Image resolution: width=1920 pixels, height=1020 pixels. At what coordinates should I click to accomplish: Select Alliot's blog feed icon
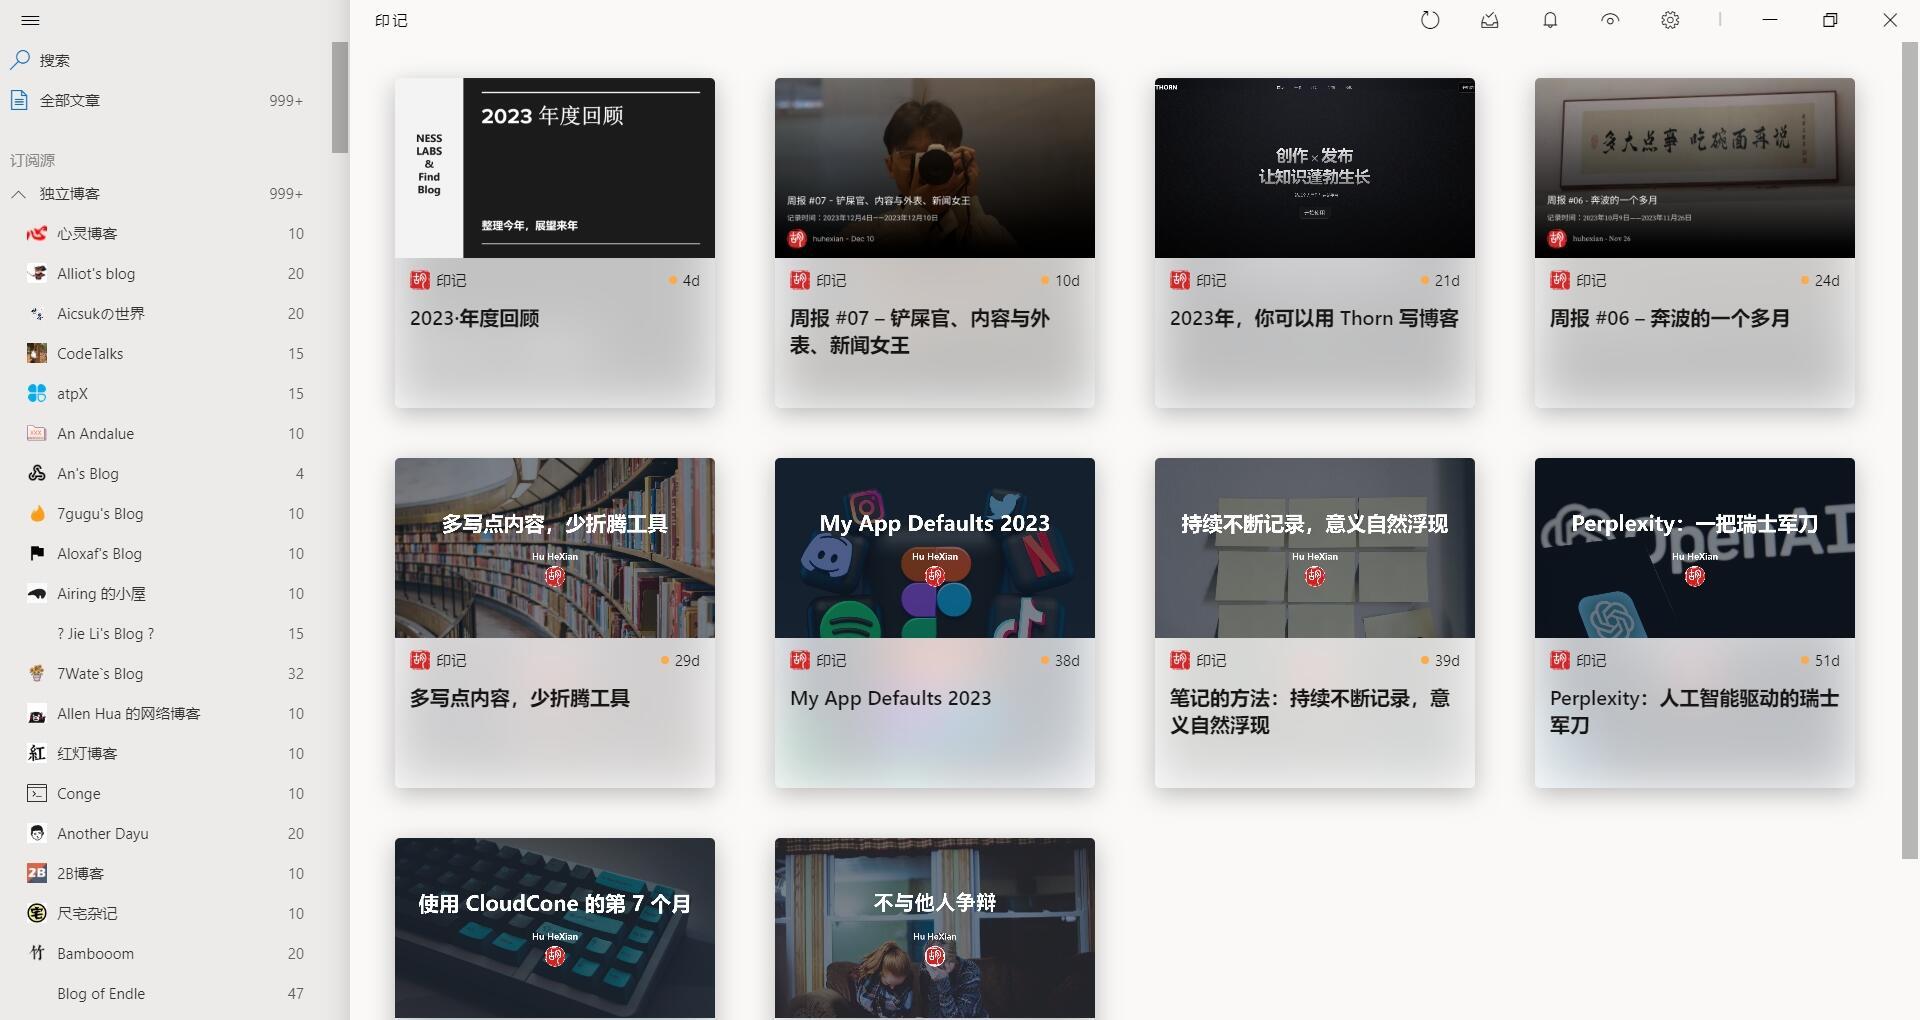point(37,274)
